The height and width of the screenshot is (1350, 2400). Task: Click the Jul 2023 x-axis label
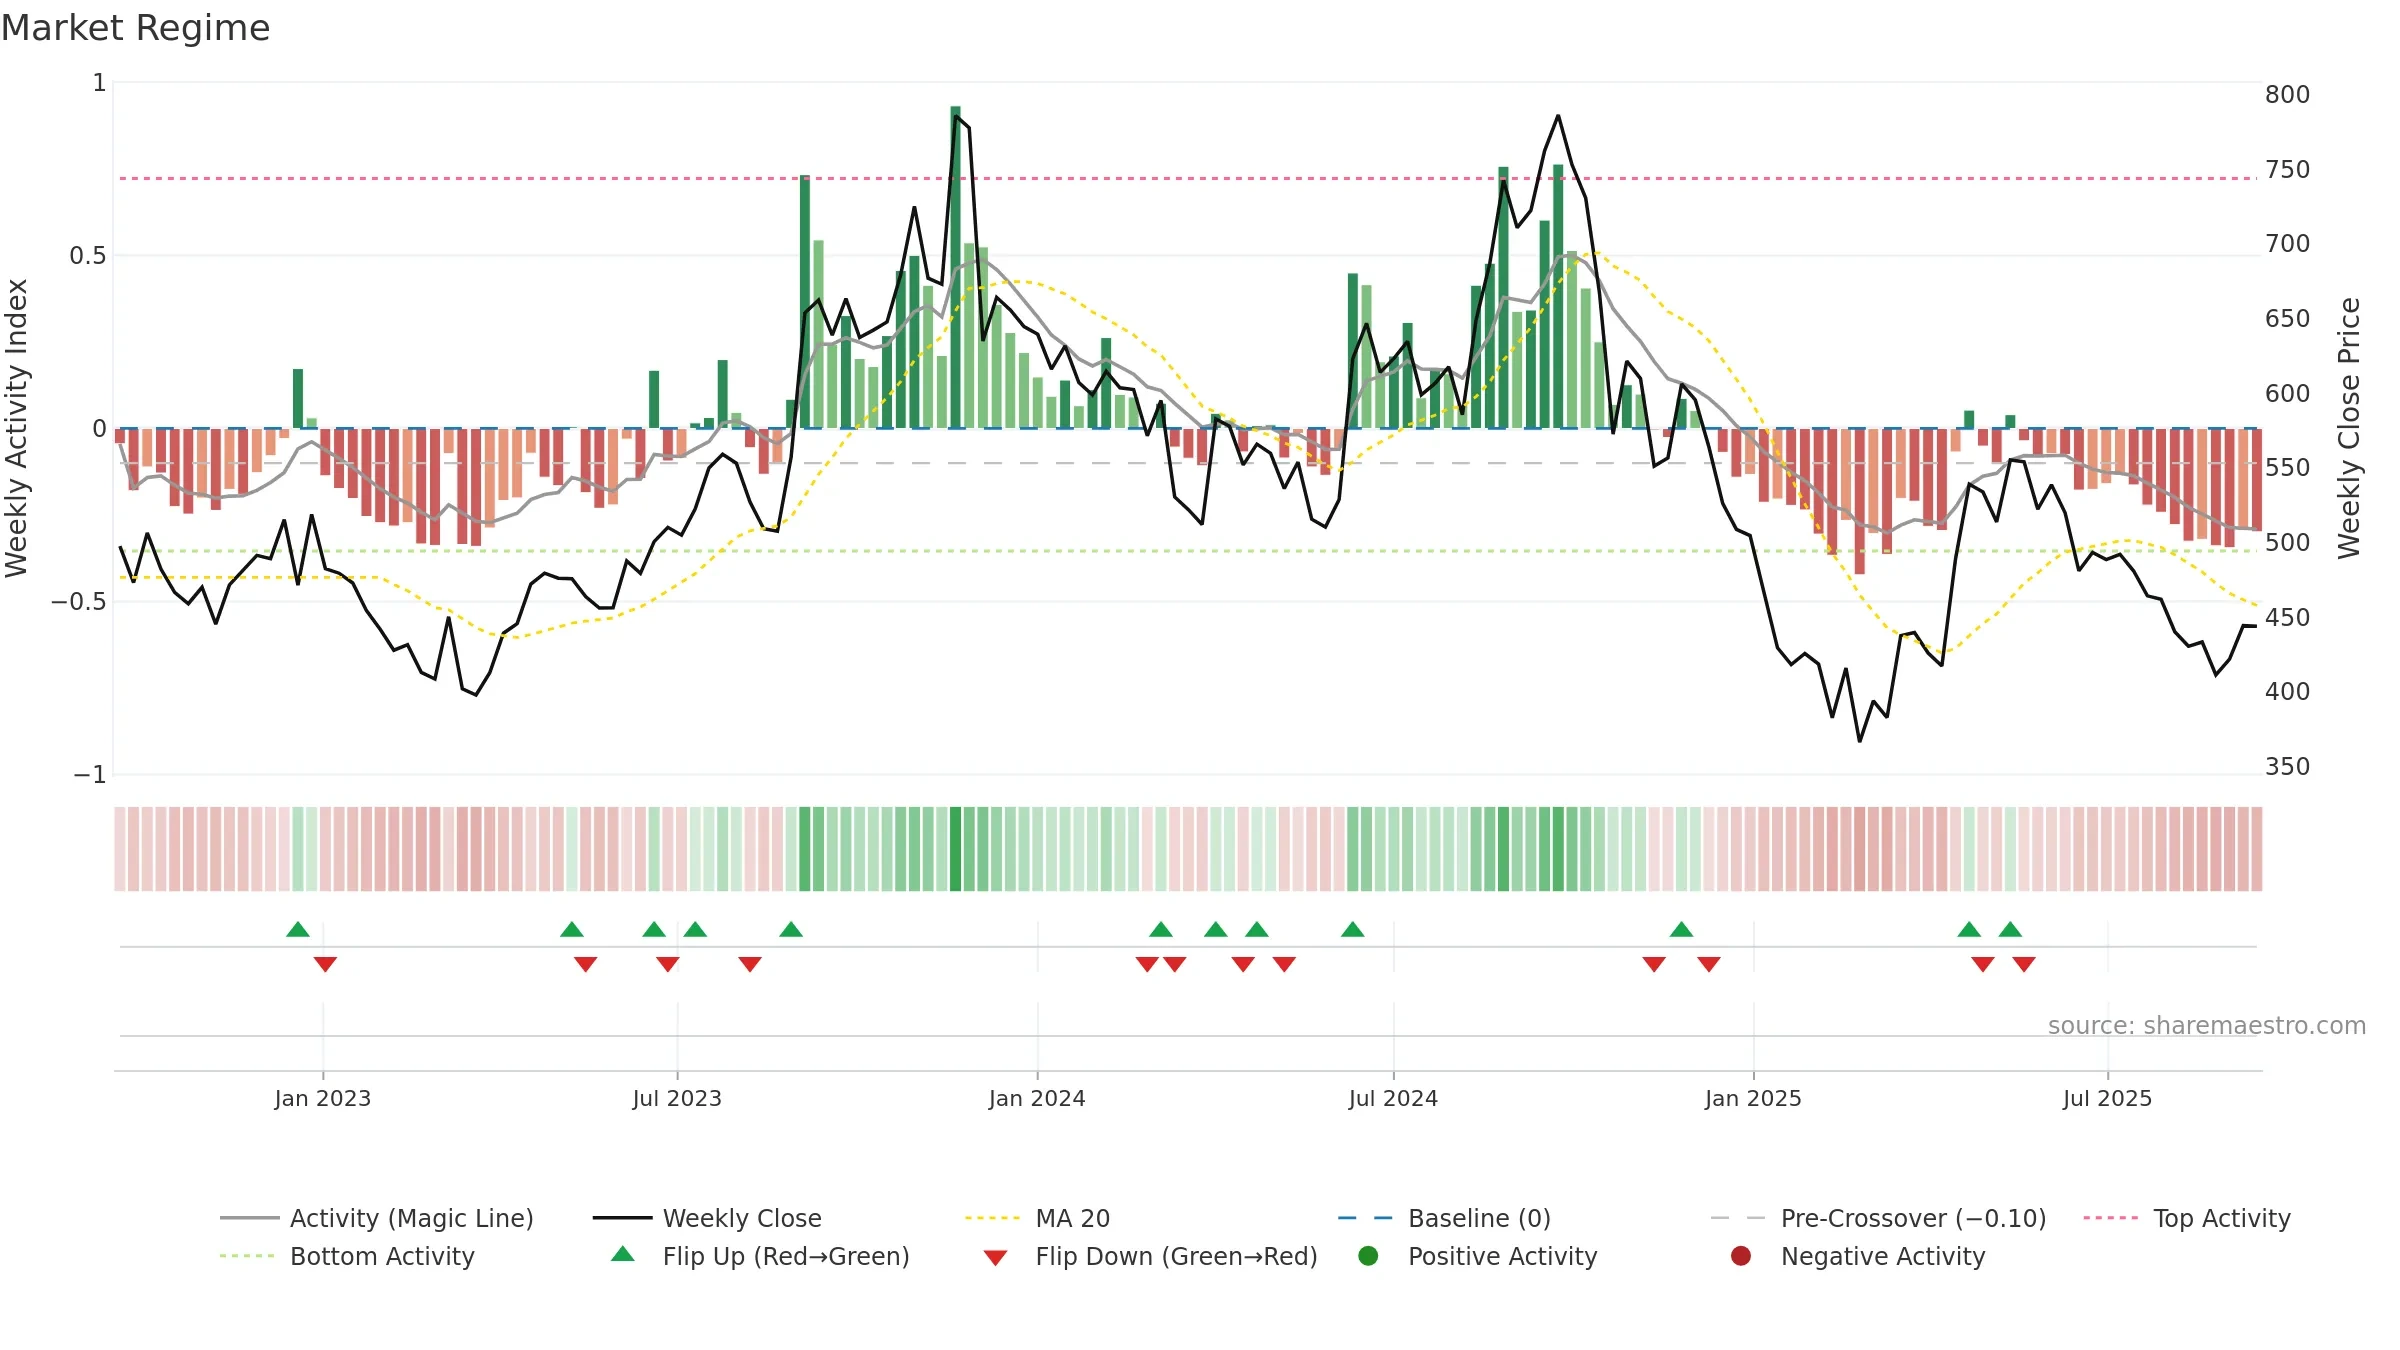(677, 1098)
